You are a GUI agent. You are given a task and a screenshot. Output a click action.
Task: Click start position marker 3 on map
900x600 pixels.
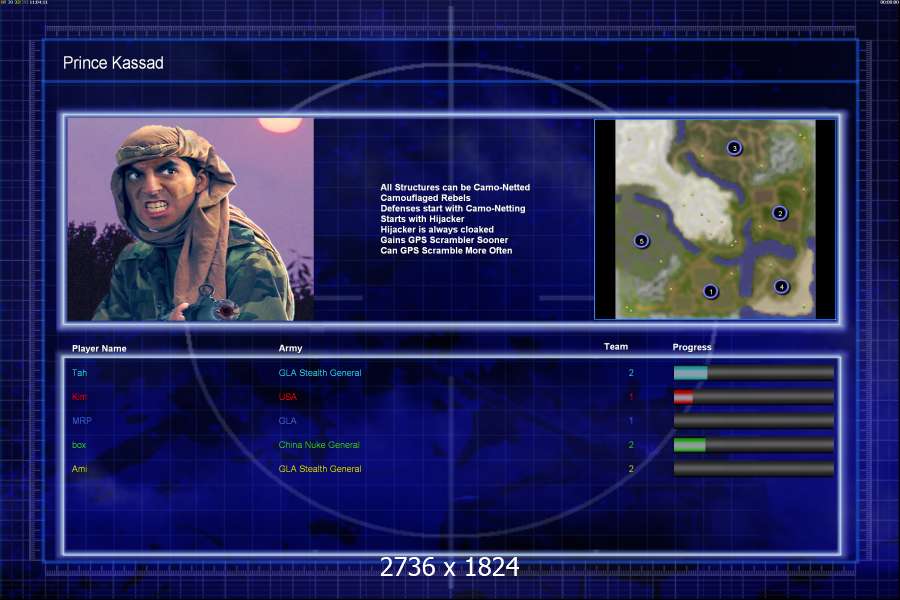[734, 148]
